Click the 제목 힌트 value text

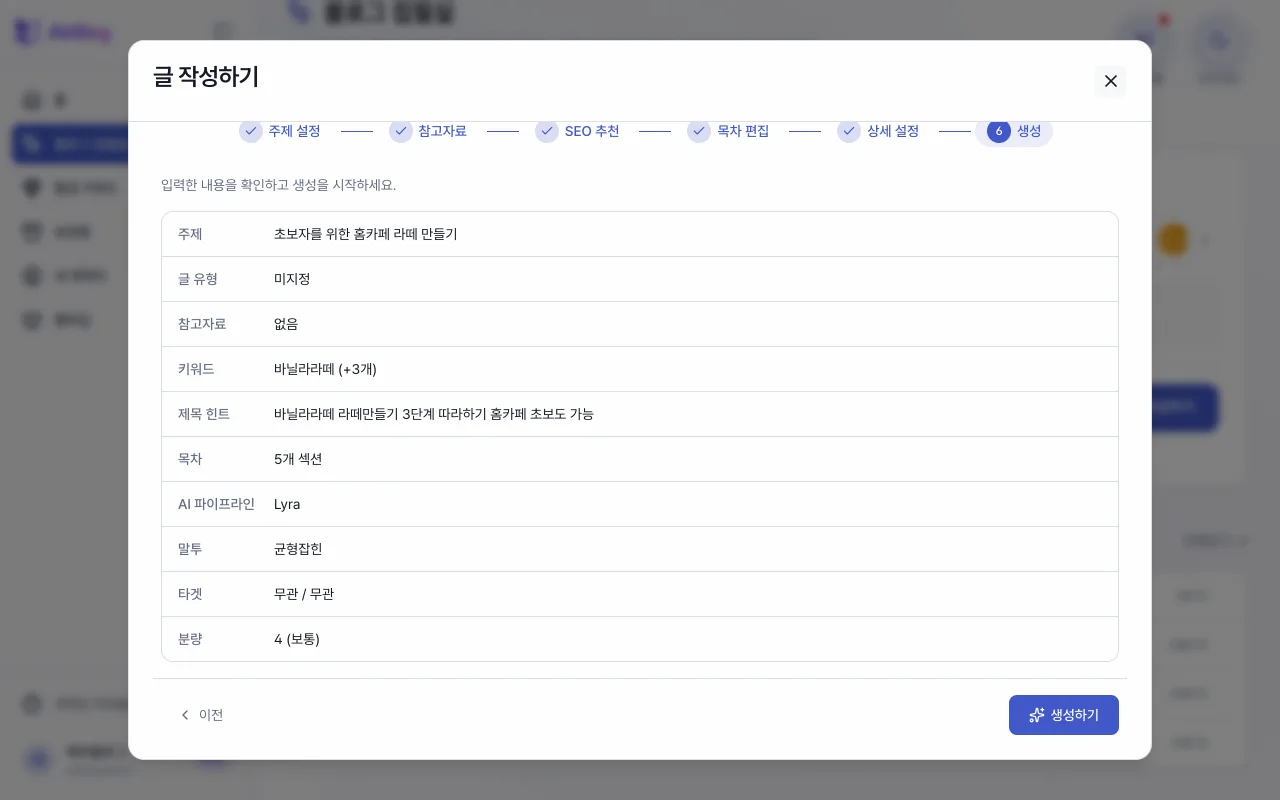[434, 414]
